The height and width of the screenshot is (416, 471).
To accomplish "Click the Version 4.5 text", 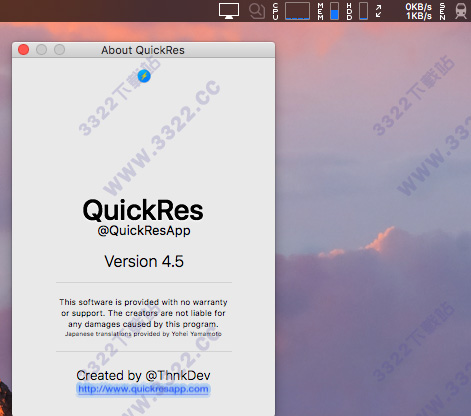I will pos(144,261).
